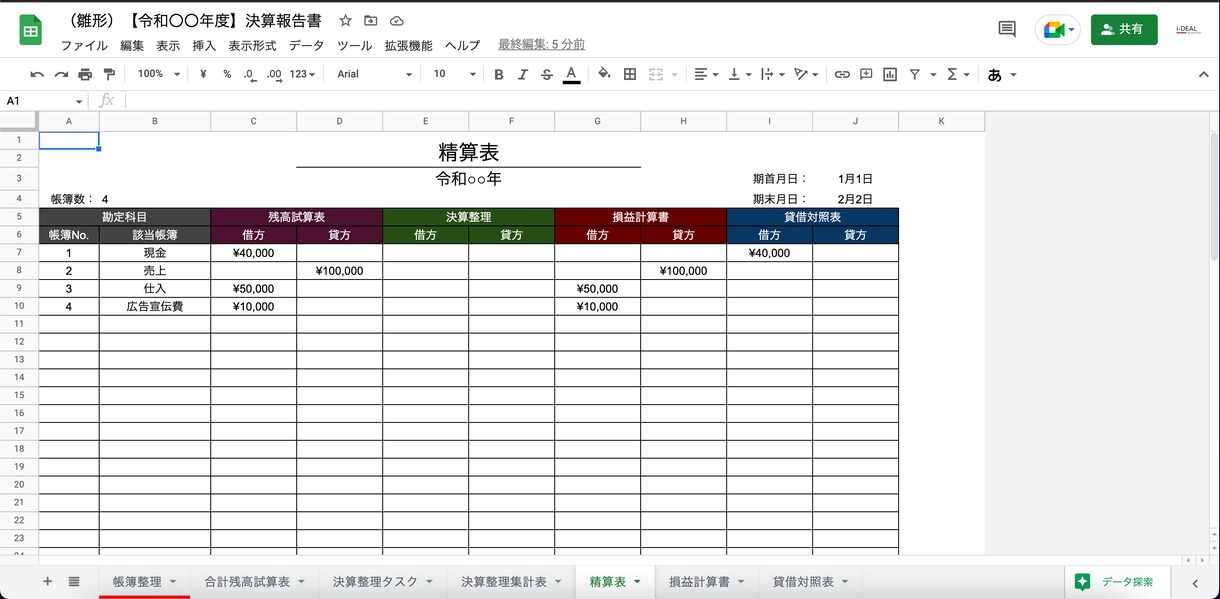The width and height of the screenshot is (1220, 599).
Task: Move document with the folder icon
Action: (x=371, y=20)
